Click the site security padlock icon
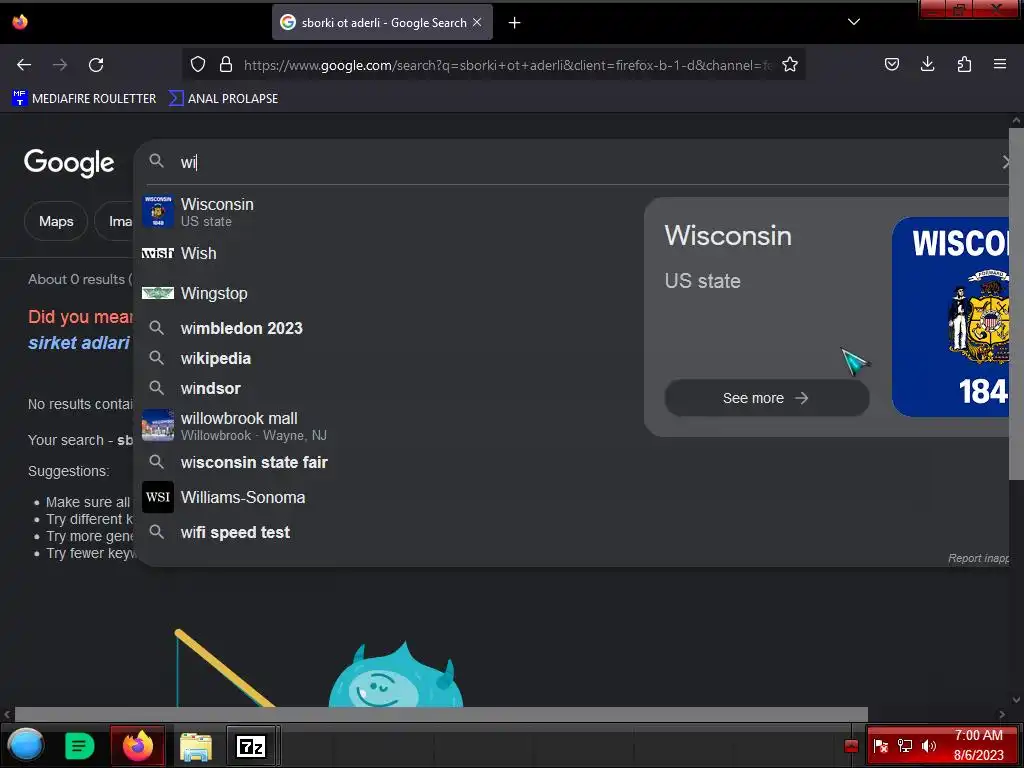 [226, 64]
